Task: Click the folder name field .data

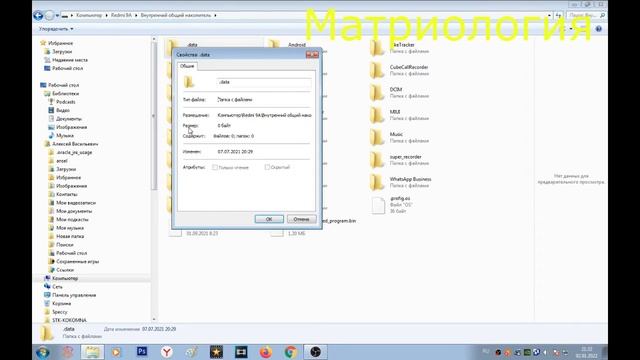Action: [264, 82]
